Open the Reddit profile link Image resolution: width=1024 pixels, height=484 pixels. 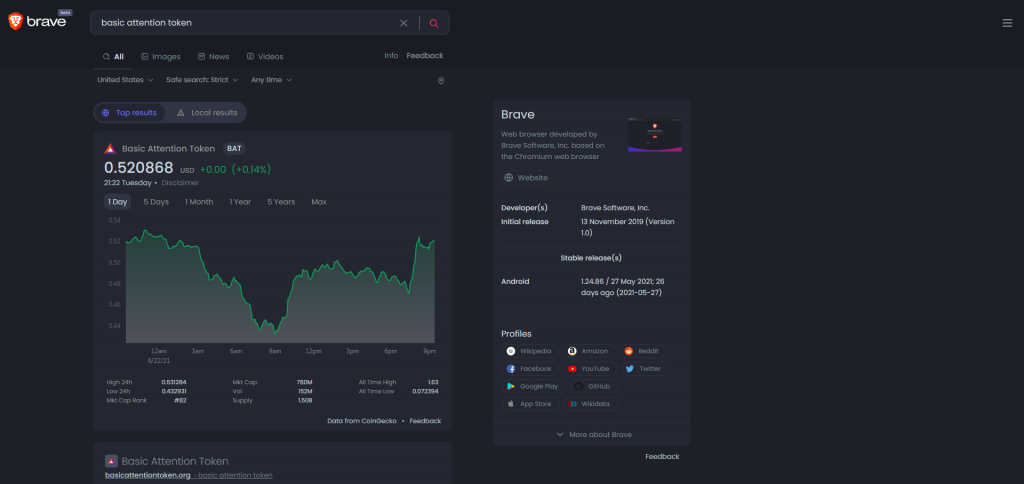coord(643,352)
